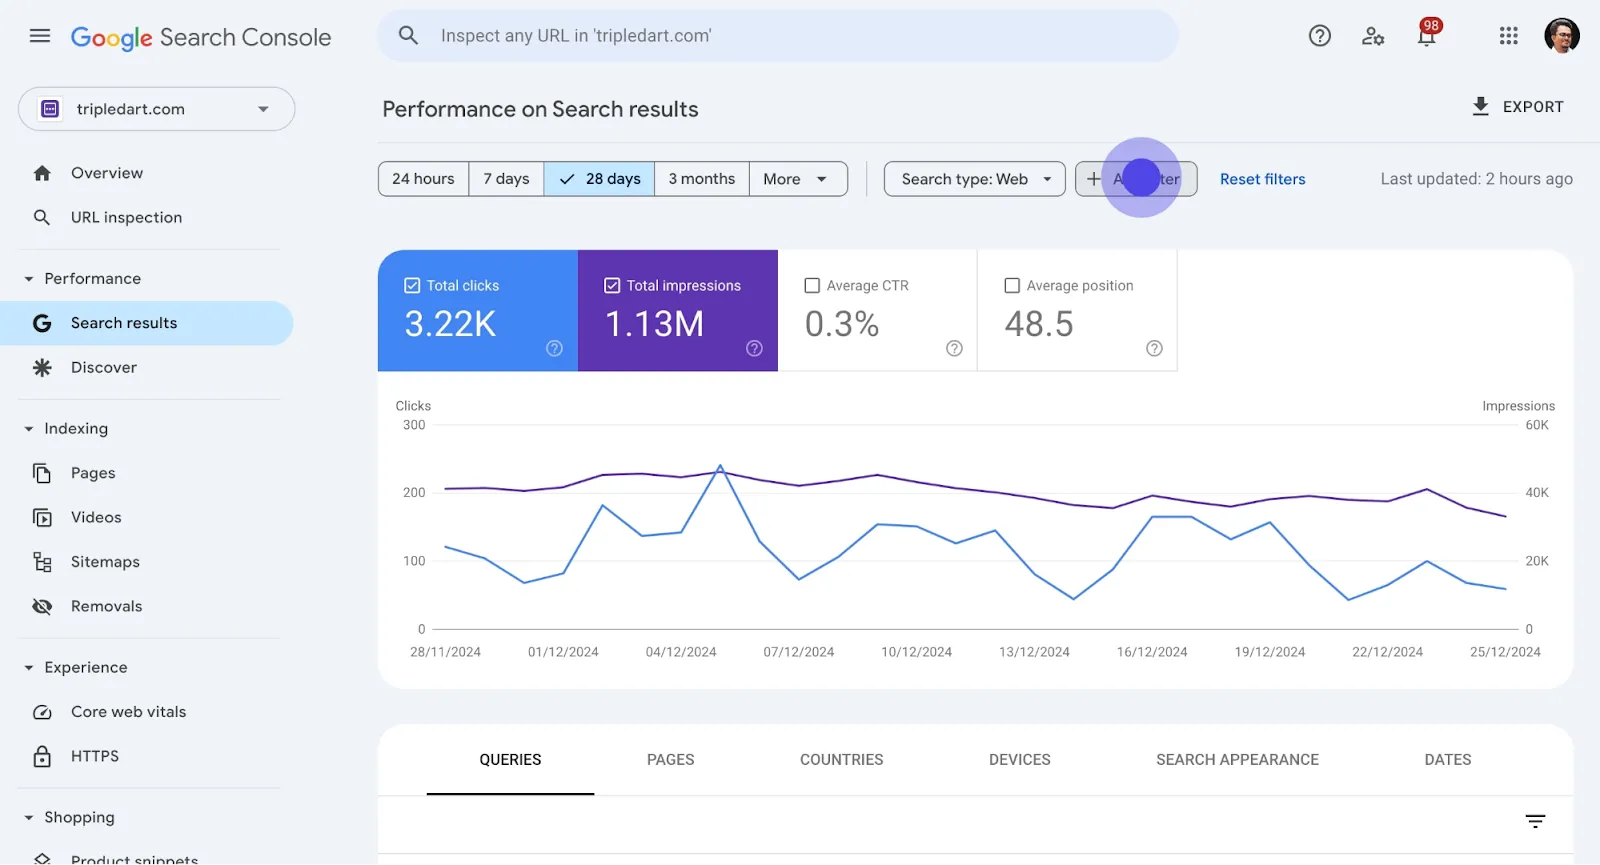Open URL inspection in the sidebar
Viewport: 1600px width, 865px height.
point(127,217)
